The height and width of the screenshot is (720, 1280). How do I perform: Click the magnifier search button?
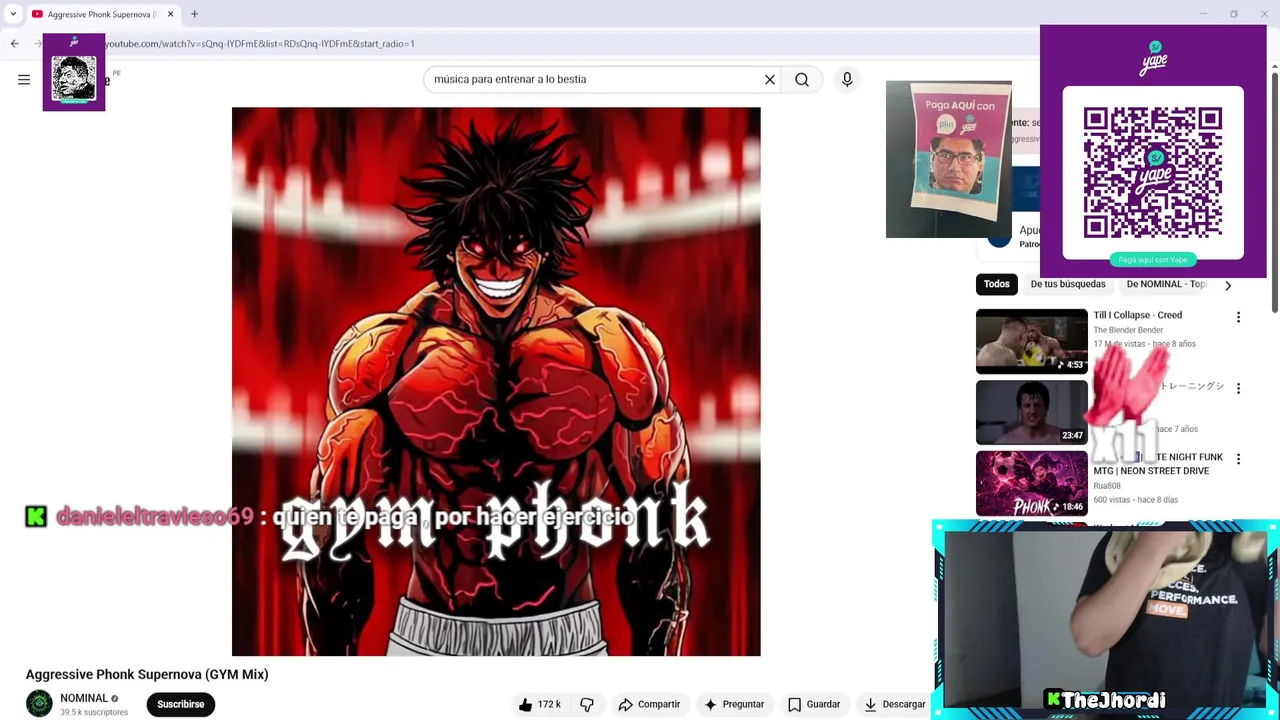click(802, 79)
